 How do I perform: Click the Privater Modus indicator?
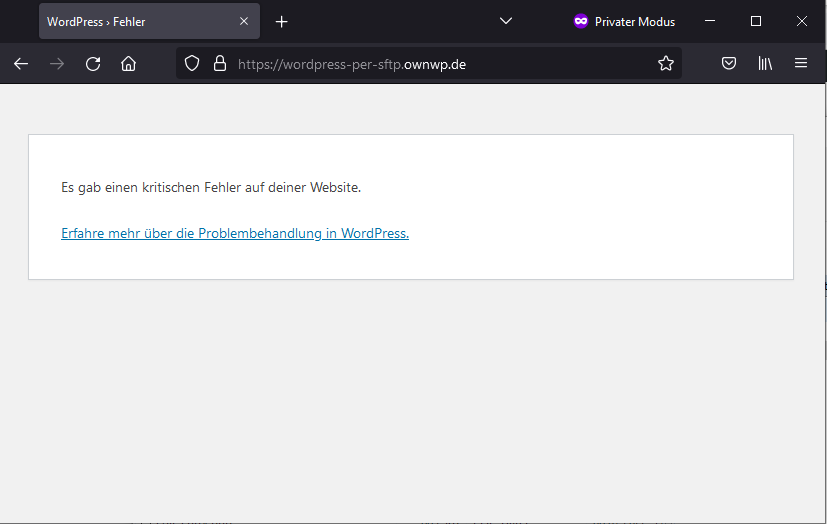(x=624, y=22)
